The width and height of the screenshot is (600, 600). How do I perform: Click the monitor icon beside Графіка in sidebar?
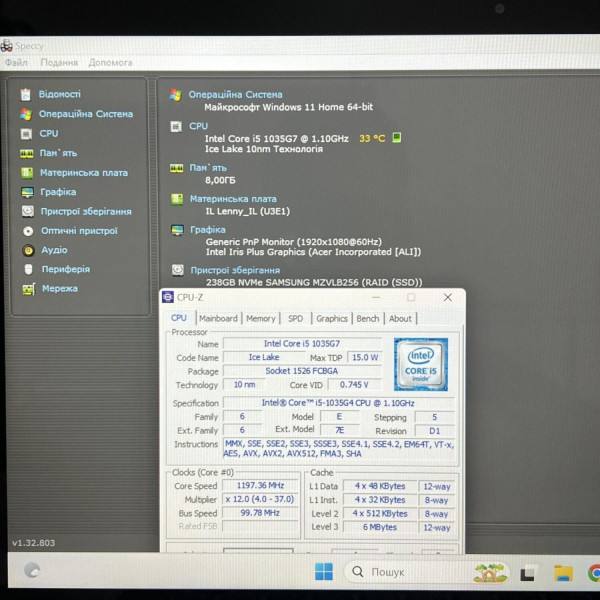(27, 192)
